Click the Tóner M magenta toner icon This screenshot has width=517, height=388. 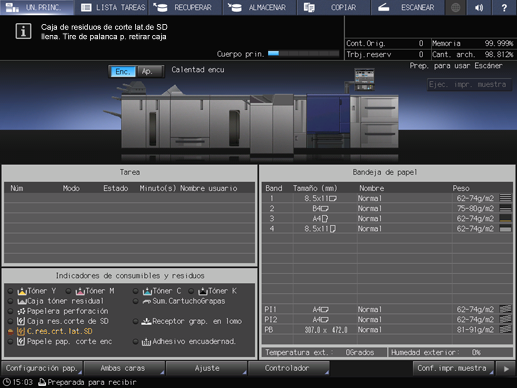click(80, 291)
